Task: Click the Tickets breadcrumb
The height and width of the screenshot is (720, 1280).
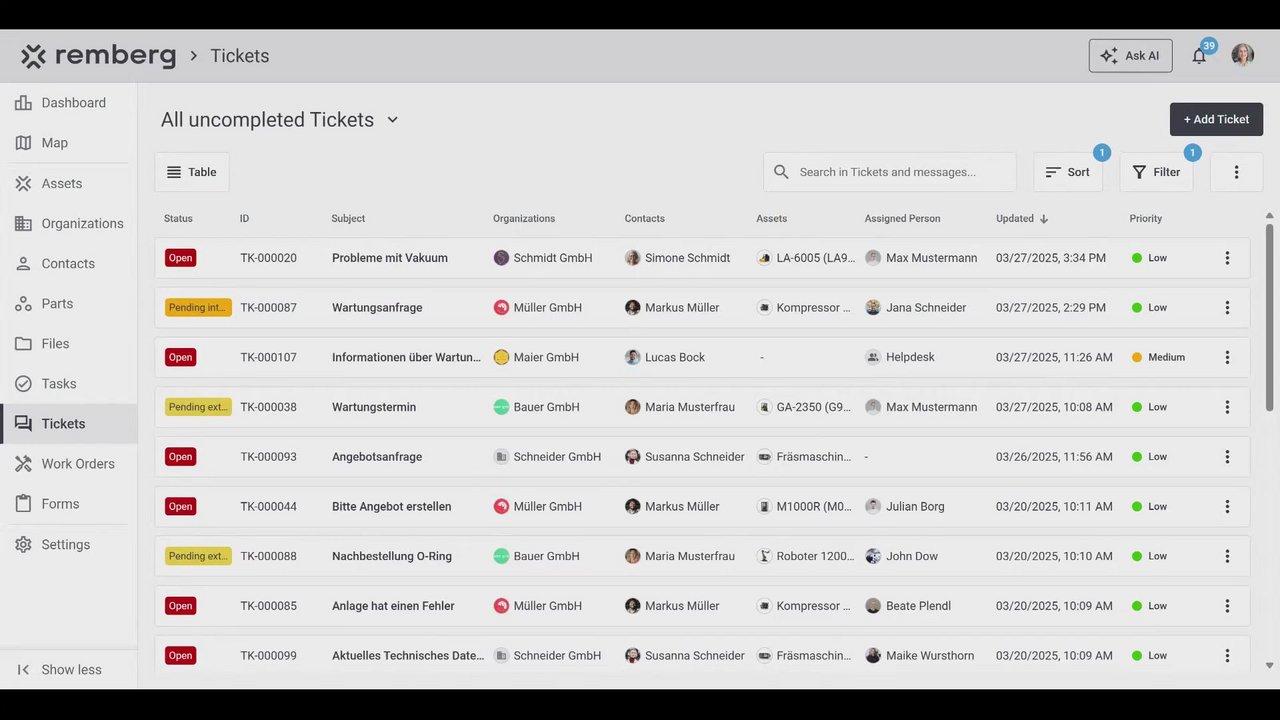Action: (x=240, y=56)
